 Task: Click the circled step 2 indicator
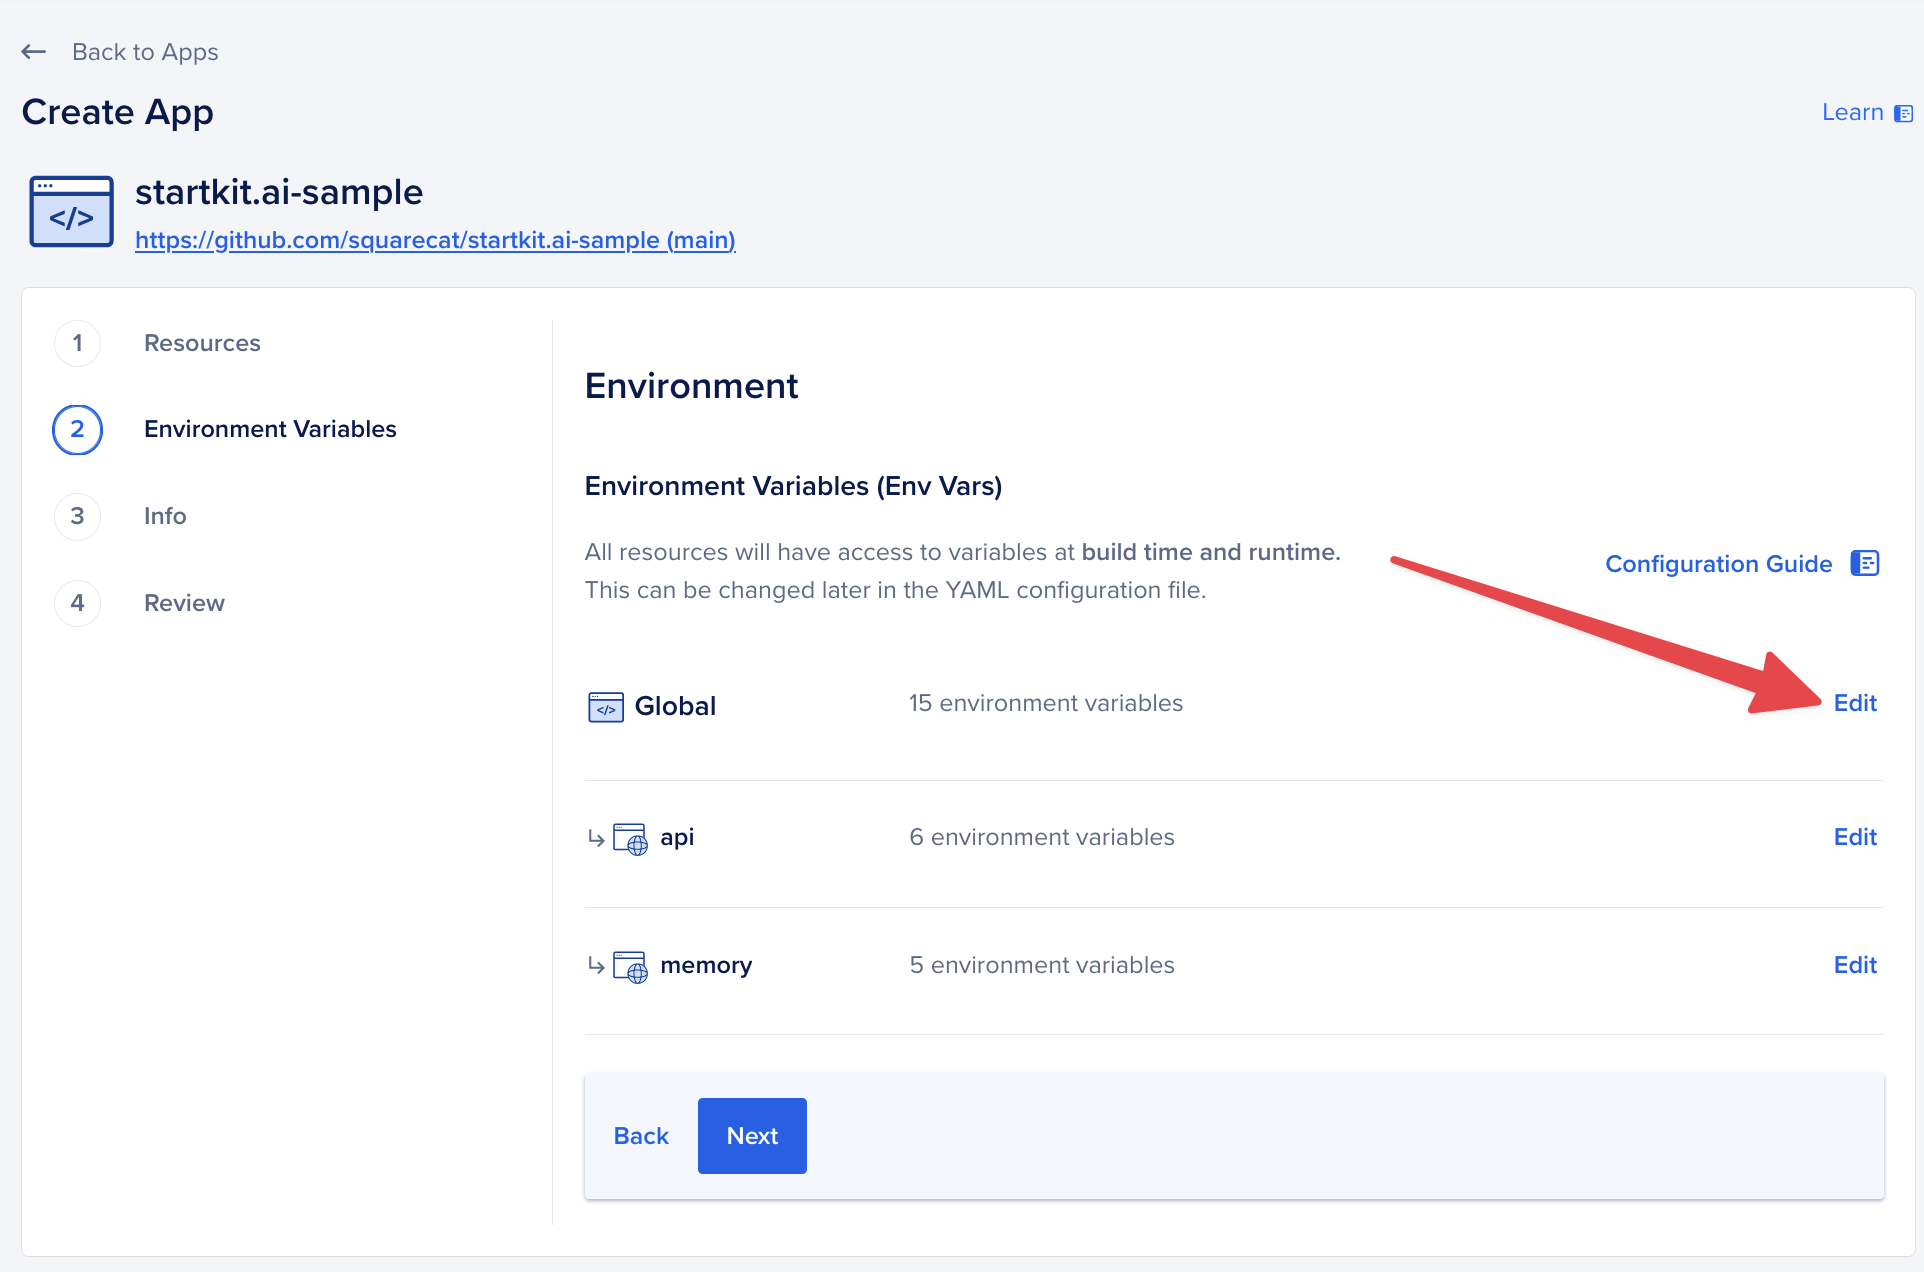pyautogui.click(x=77, y=429)
